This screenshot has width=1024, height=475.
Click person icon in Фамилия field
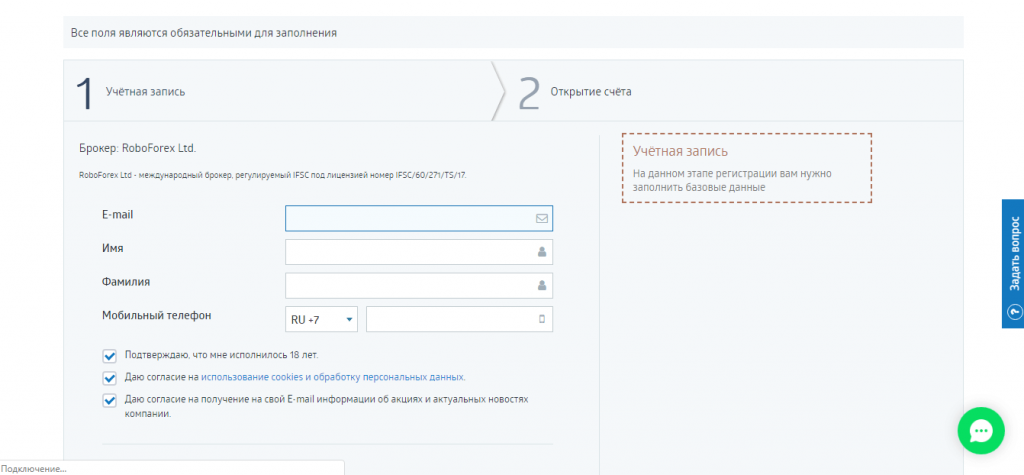542,285
